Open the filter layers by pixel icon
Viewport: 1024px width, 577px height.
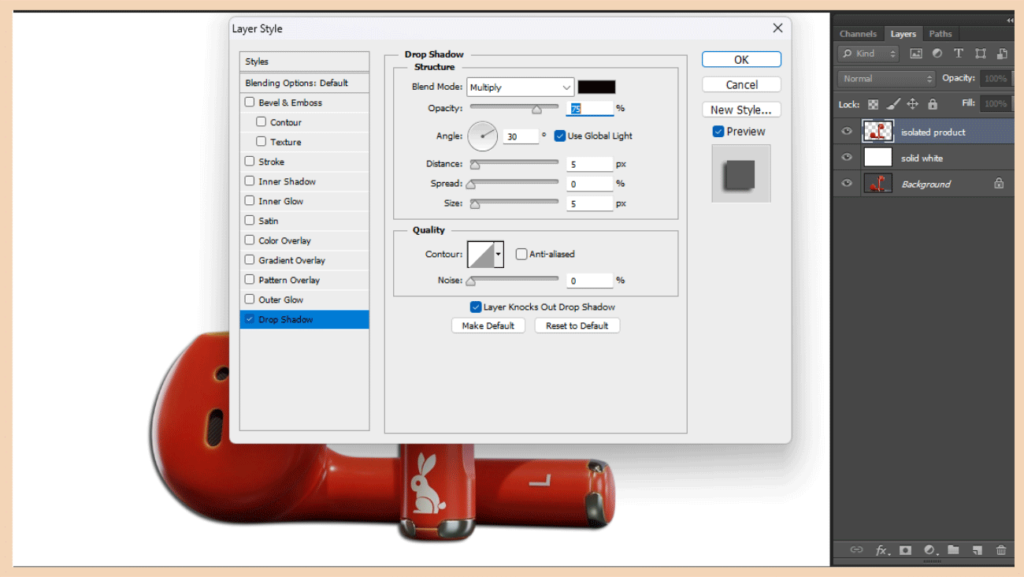[915, 53]
